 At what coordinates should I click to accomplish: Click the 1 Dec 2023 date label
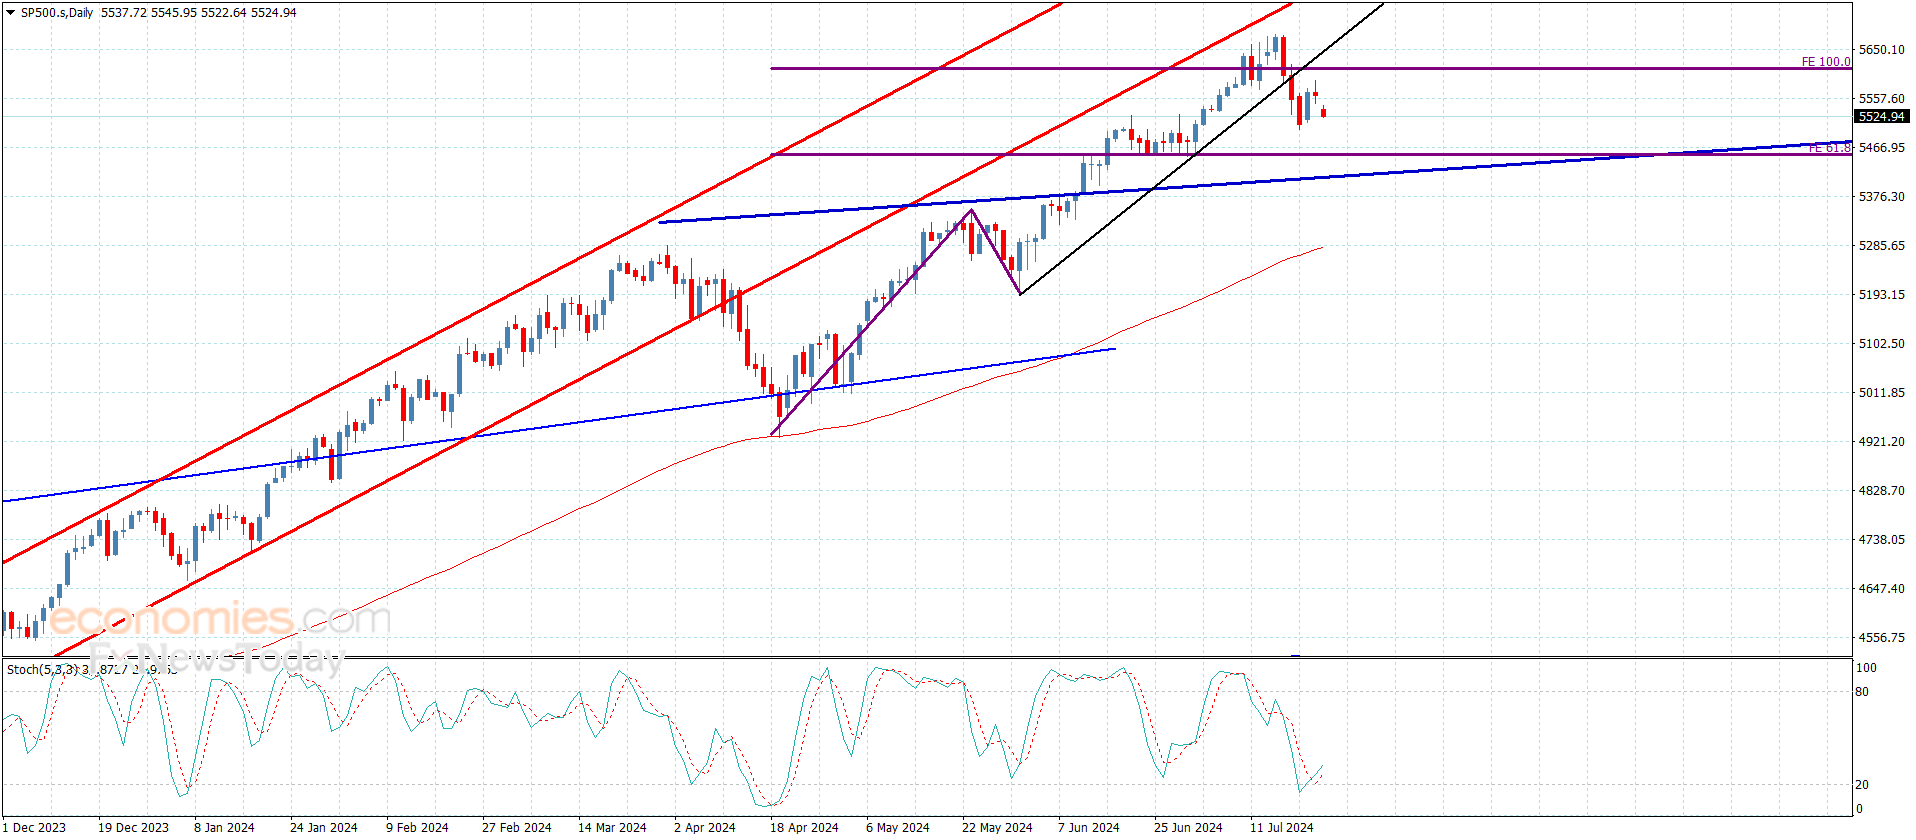34,827
